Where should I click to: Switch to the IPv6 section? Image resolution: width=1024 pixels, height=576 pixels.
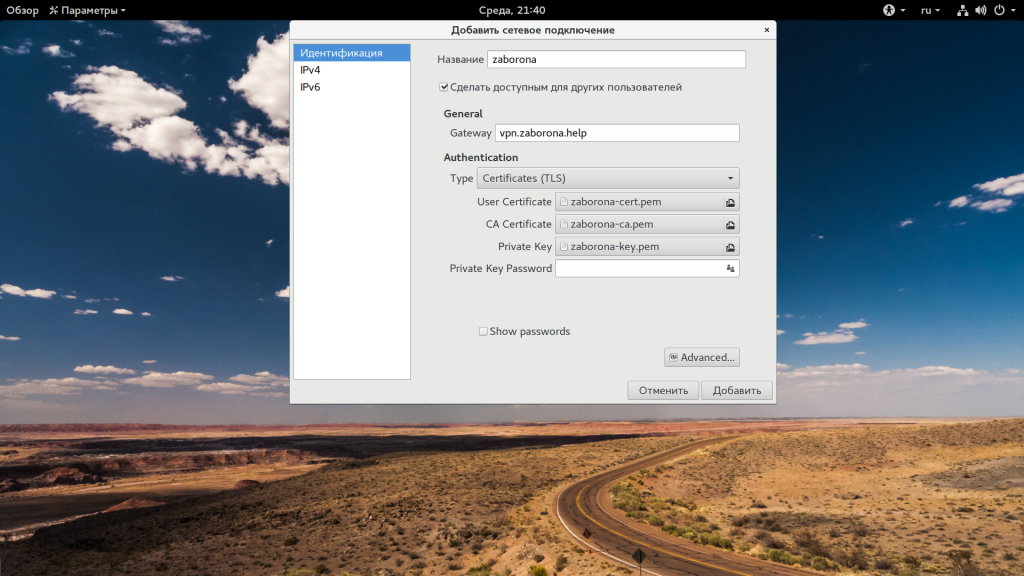pyautogui.click(x=311, y=87)
